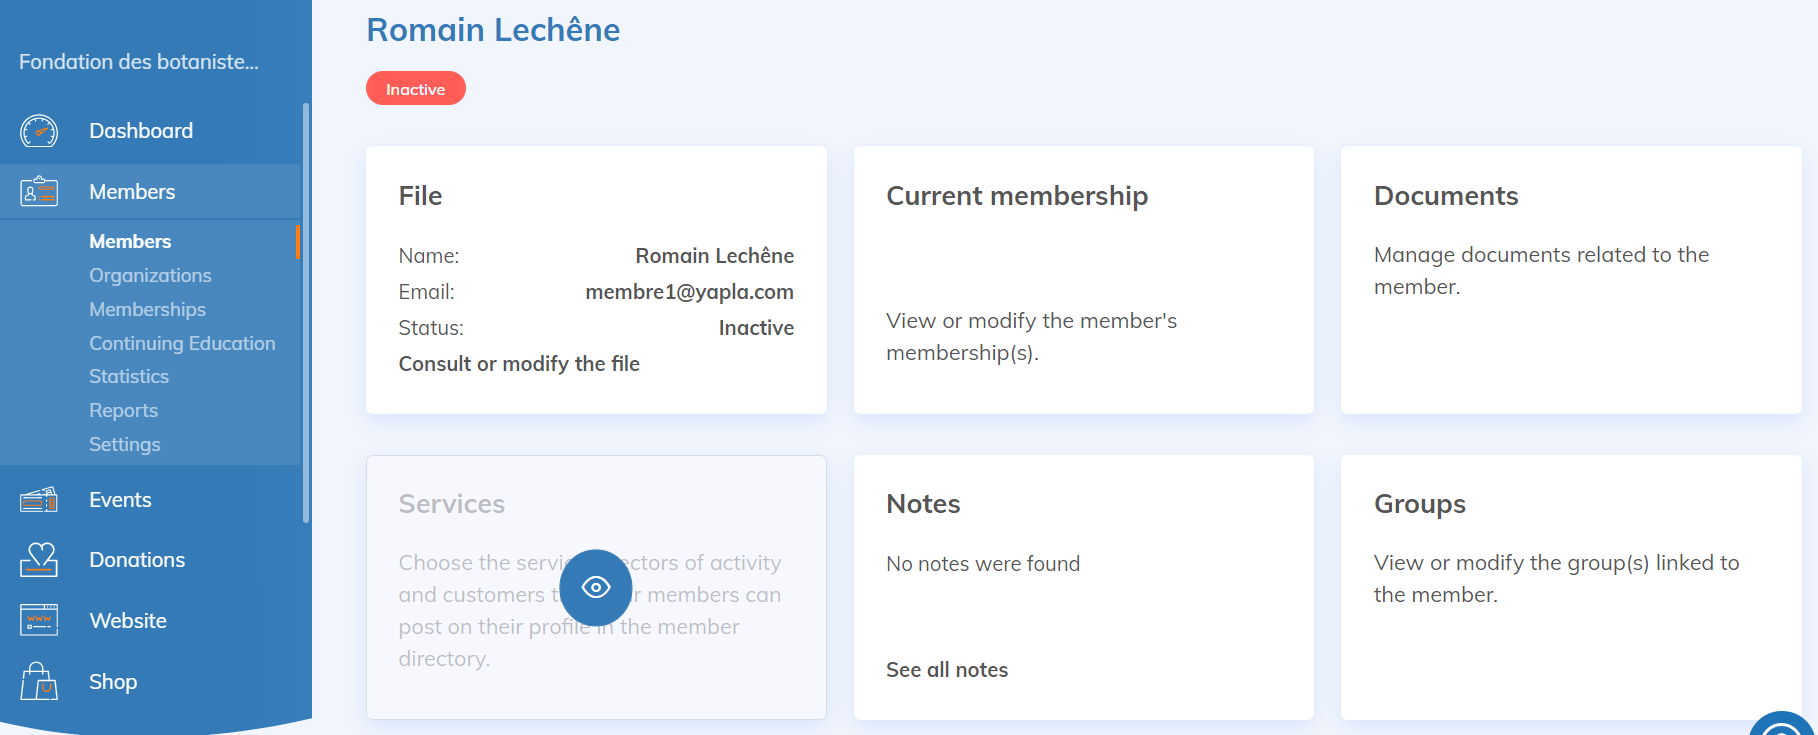Click Consult or modify the file
The image size is (1818, 735).
coord(519,364)
